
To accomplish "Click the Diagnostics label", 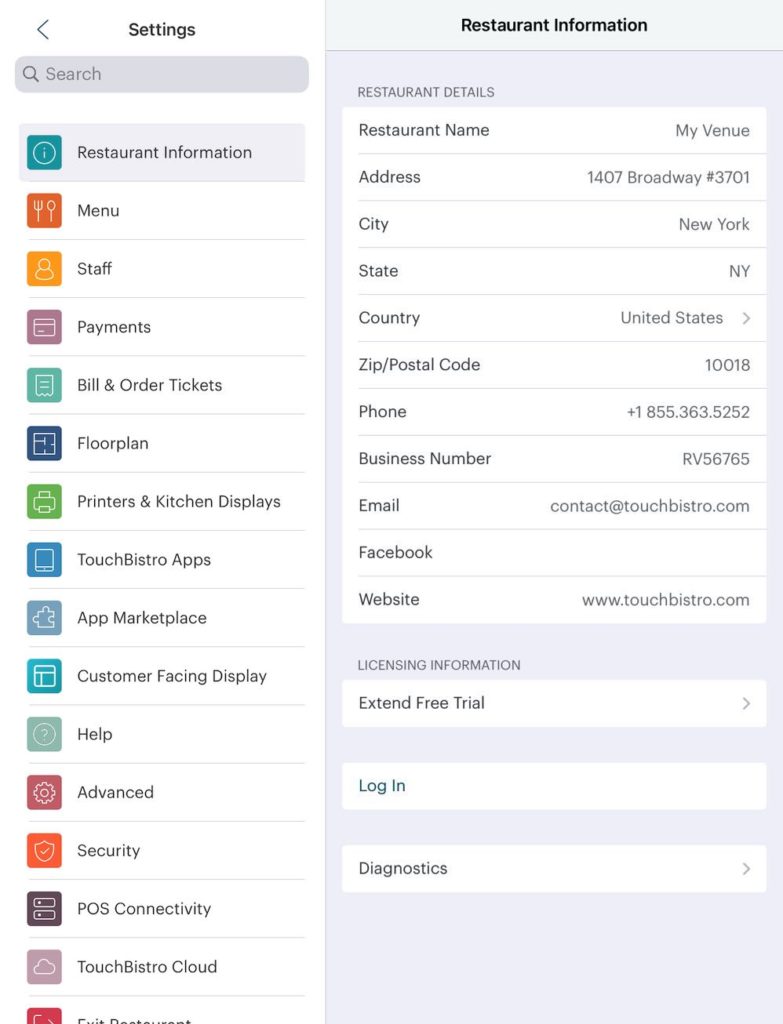I will click(403, 869).
